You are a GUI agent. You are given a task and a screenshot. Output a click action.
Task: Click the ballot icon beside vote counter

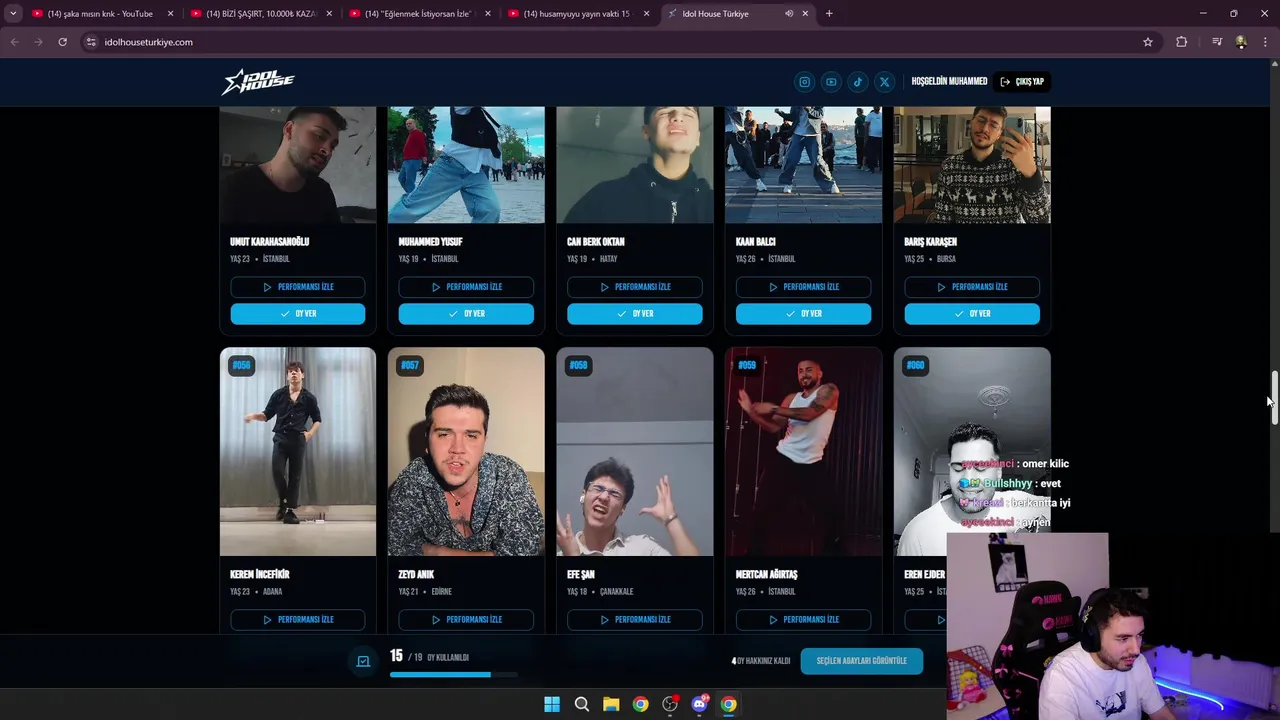point(363,661)
